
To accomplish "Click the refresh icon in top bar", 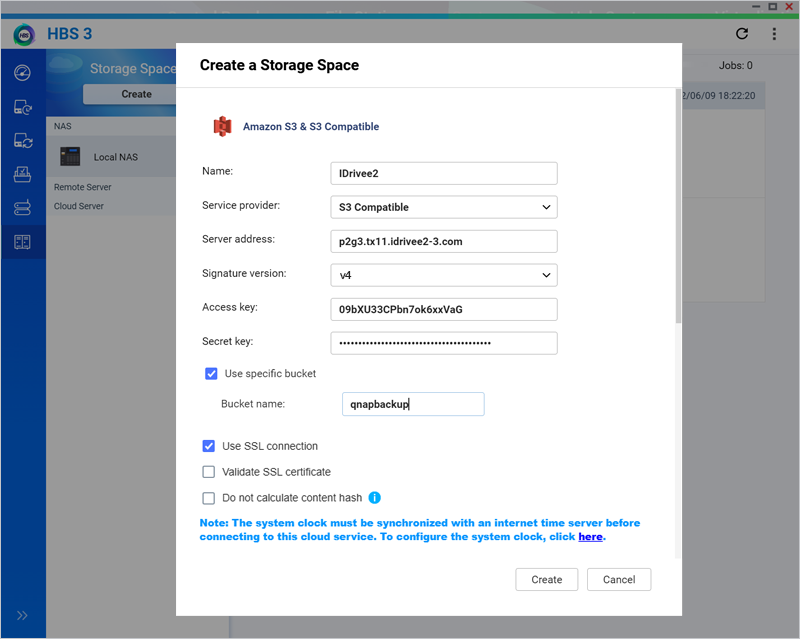I will (x=742, y=34).
